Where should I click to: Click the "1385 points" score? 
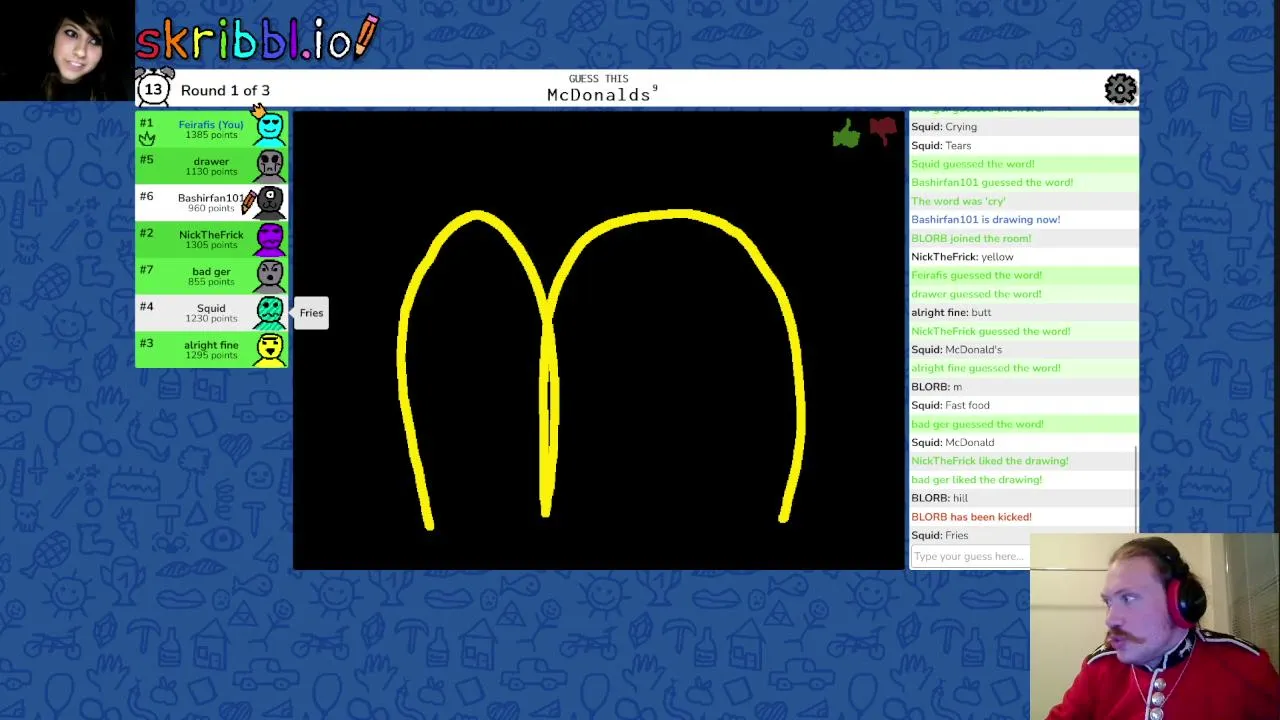[x=211, y=135]
